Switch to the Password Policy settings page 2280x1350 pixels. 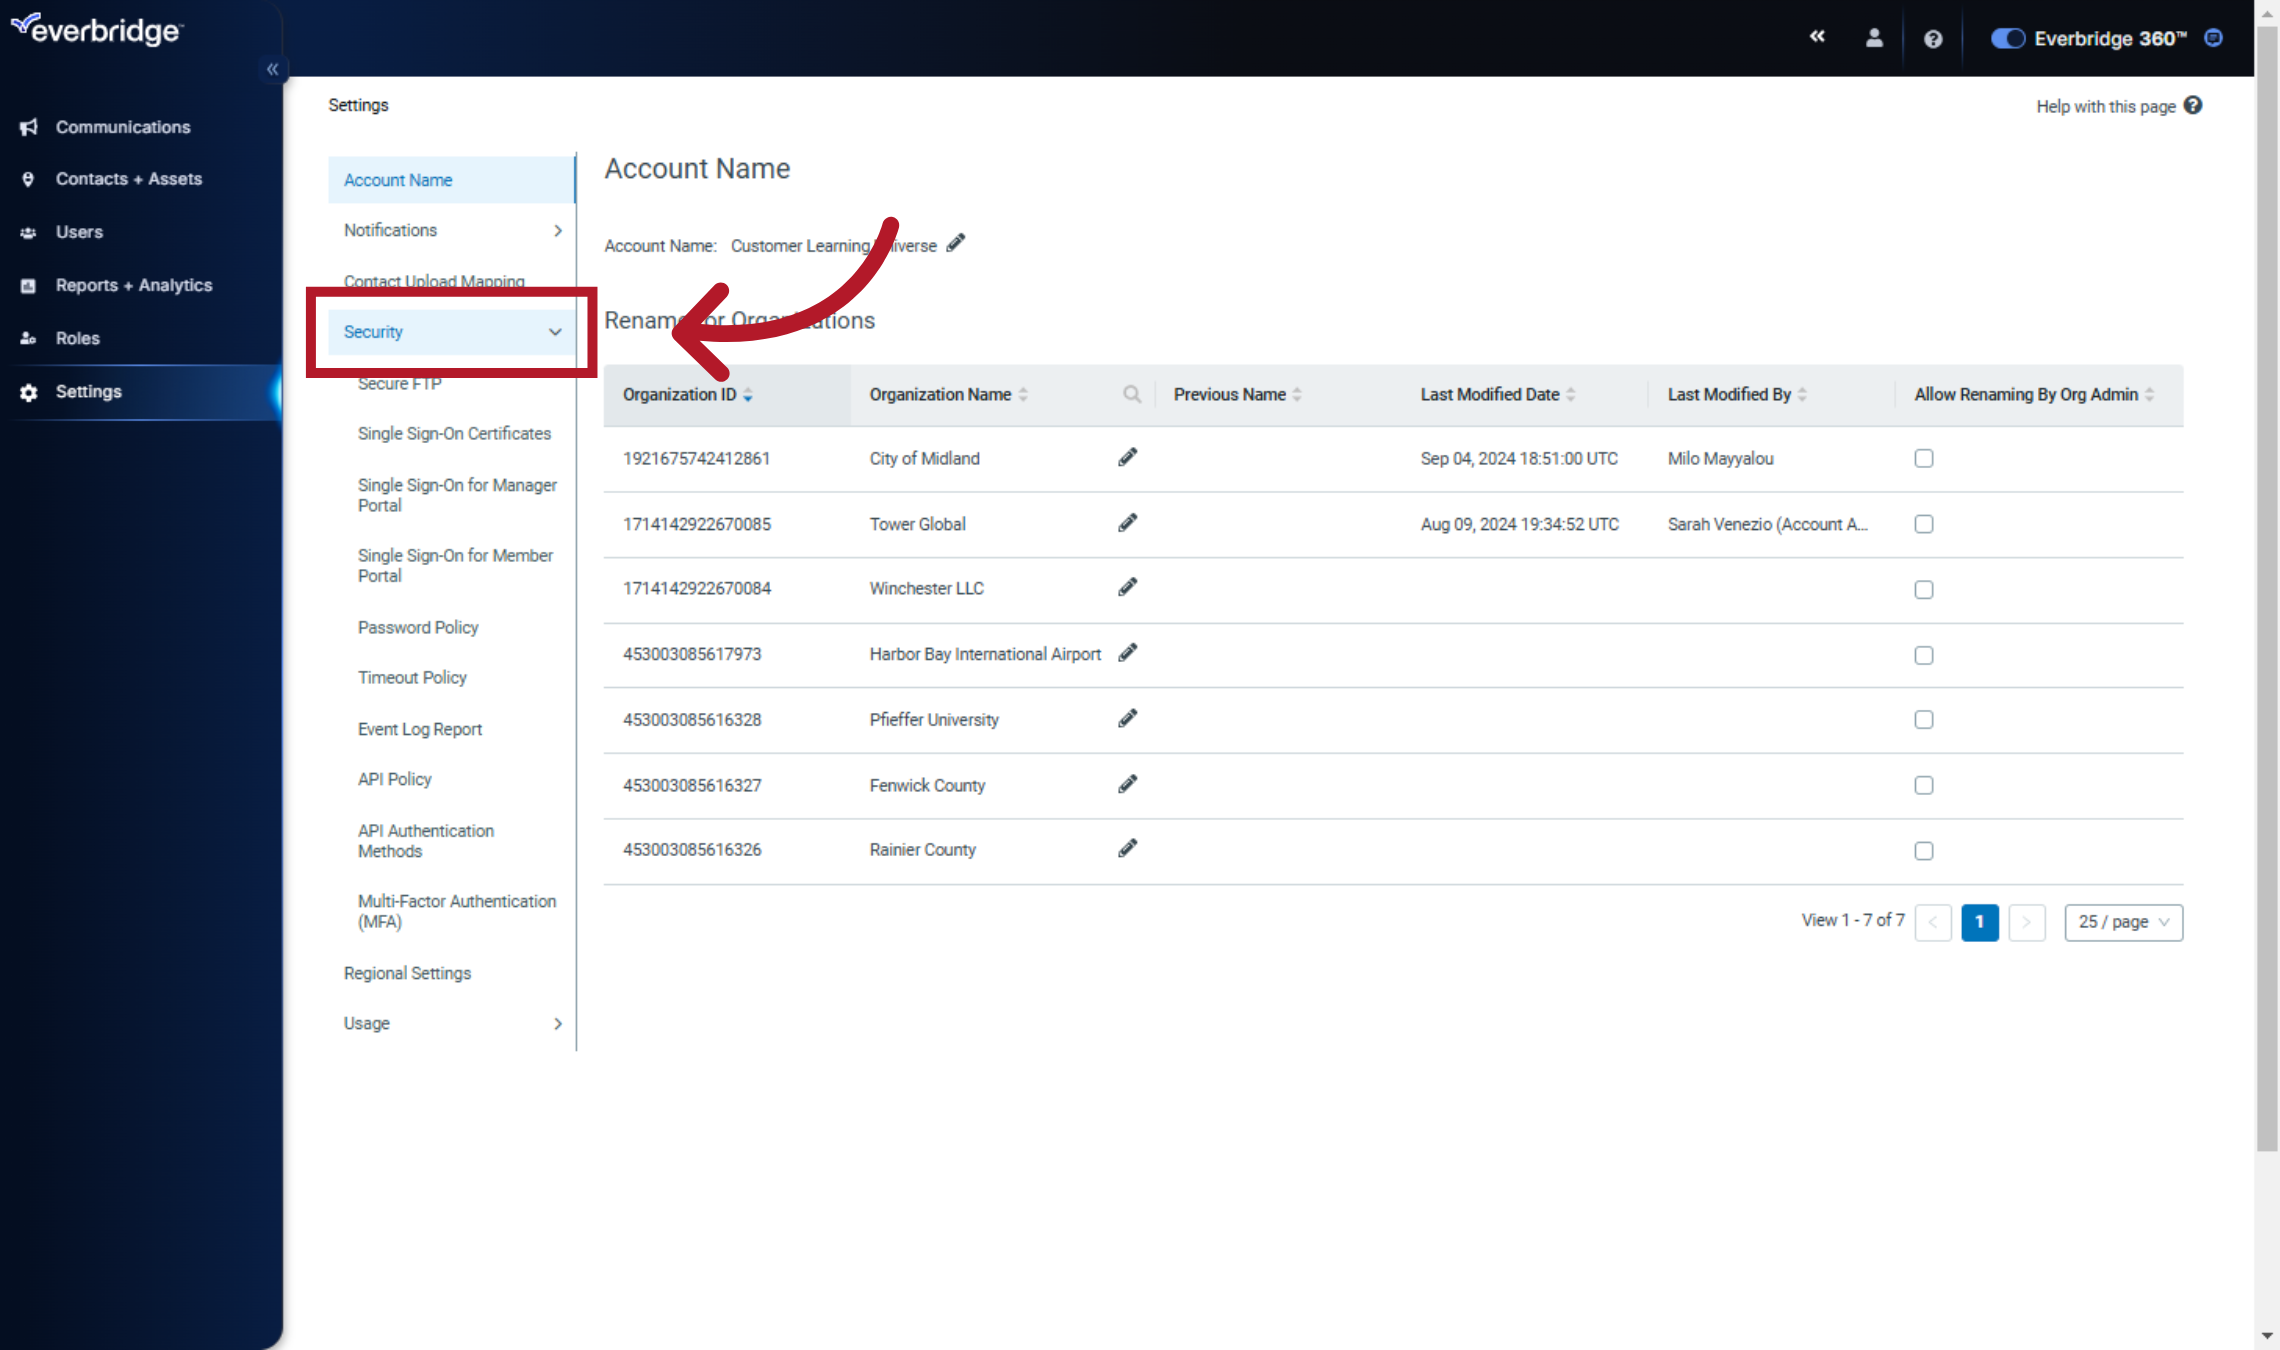[x=418, y=627]
